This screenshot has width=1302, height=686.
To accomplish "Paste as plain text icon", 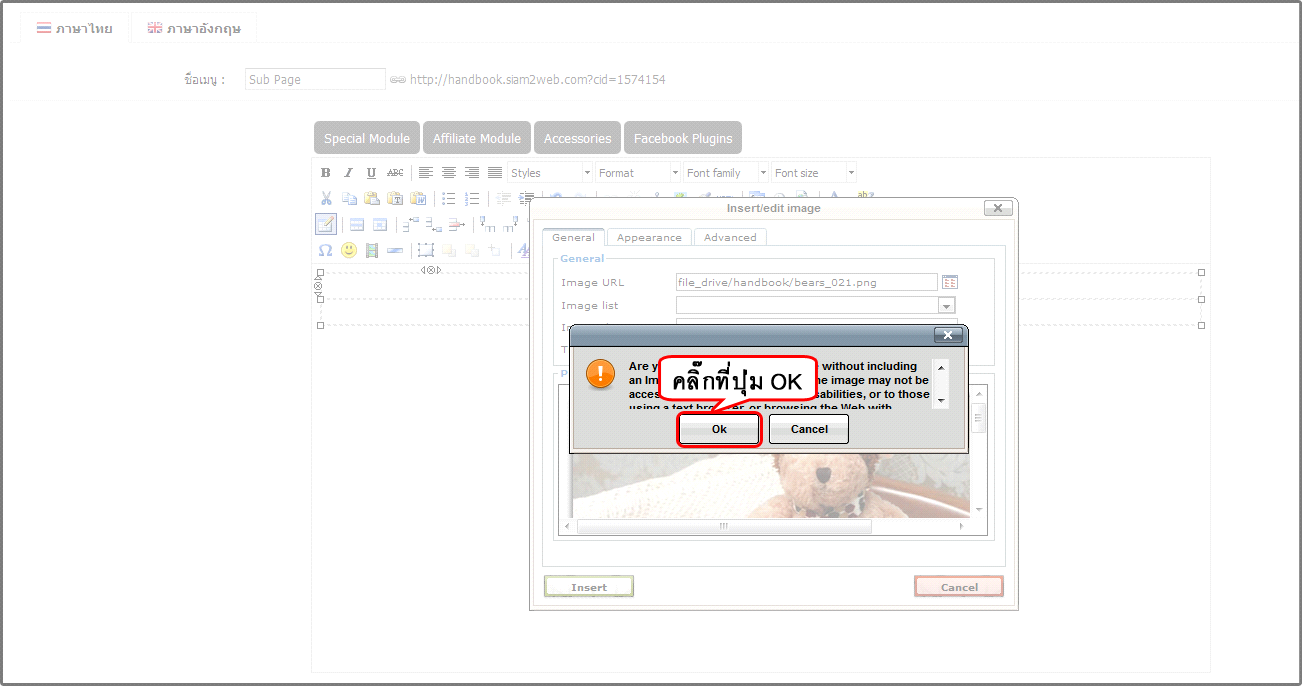I will point(395,199).
